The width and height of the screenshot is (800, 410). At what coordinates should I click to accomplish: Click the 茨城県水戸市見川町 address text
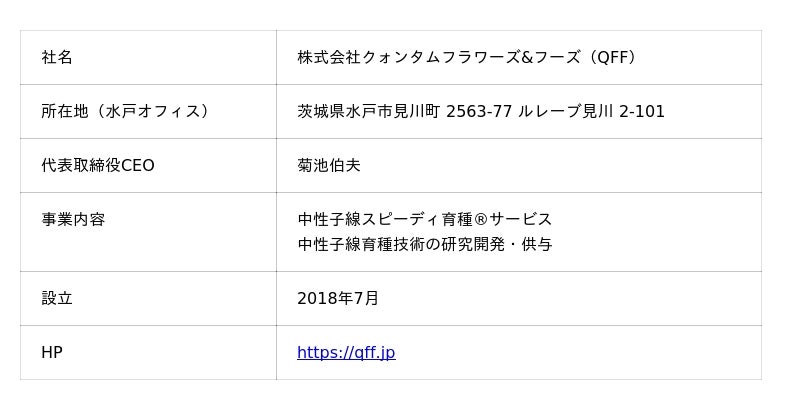tap(369, 111)
